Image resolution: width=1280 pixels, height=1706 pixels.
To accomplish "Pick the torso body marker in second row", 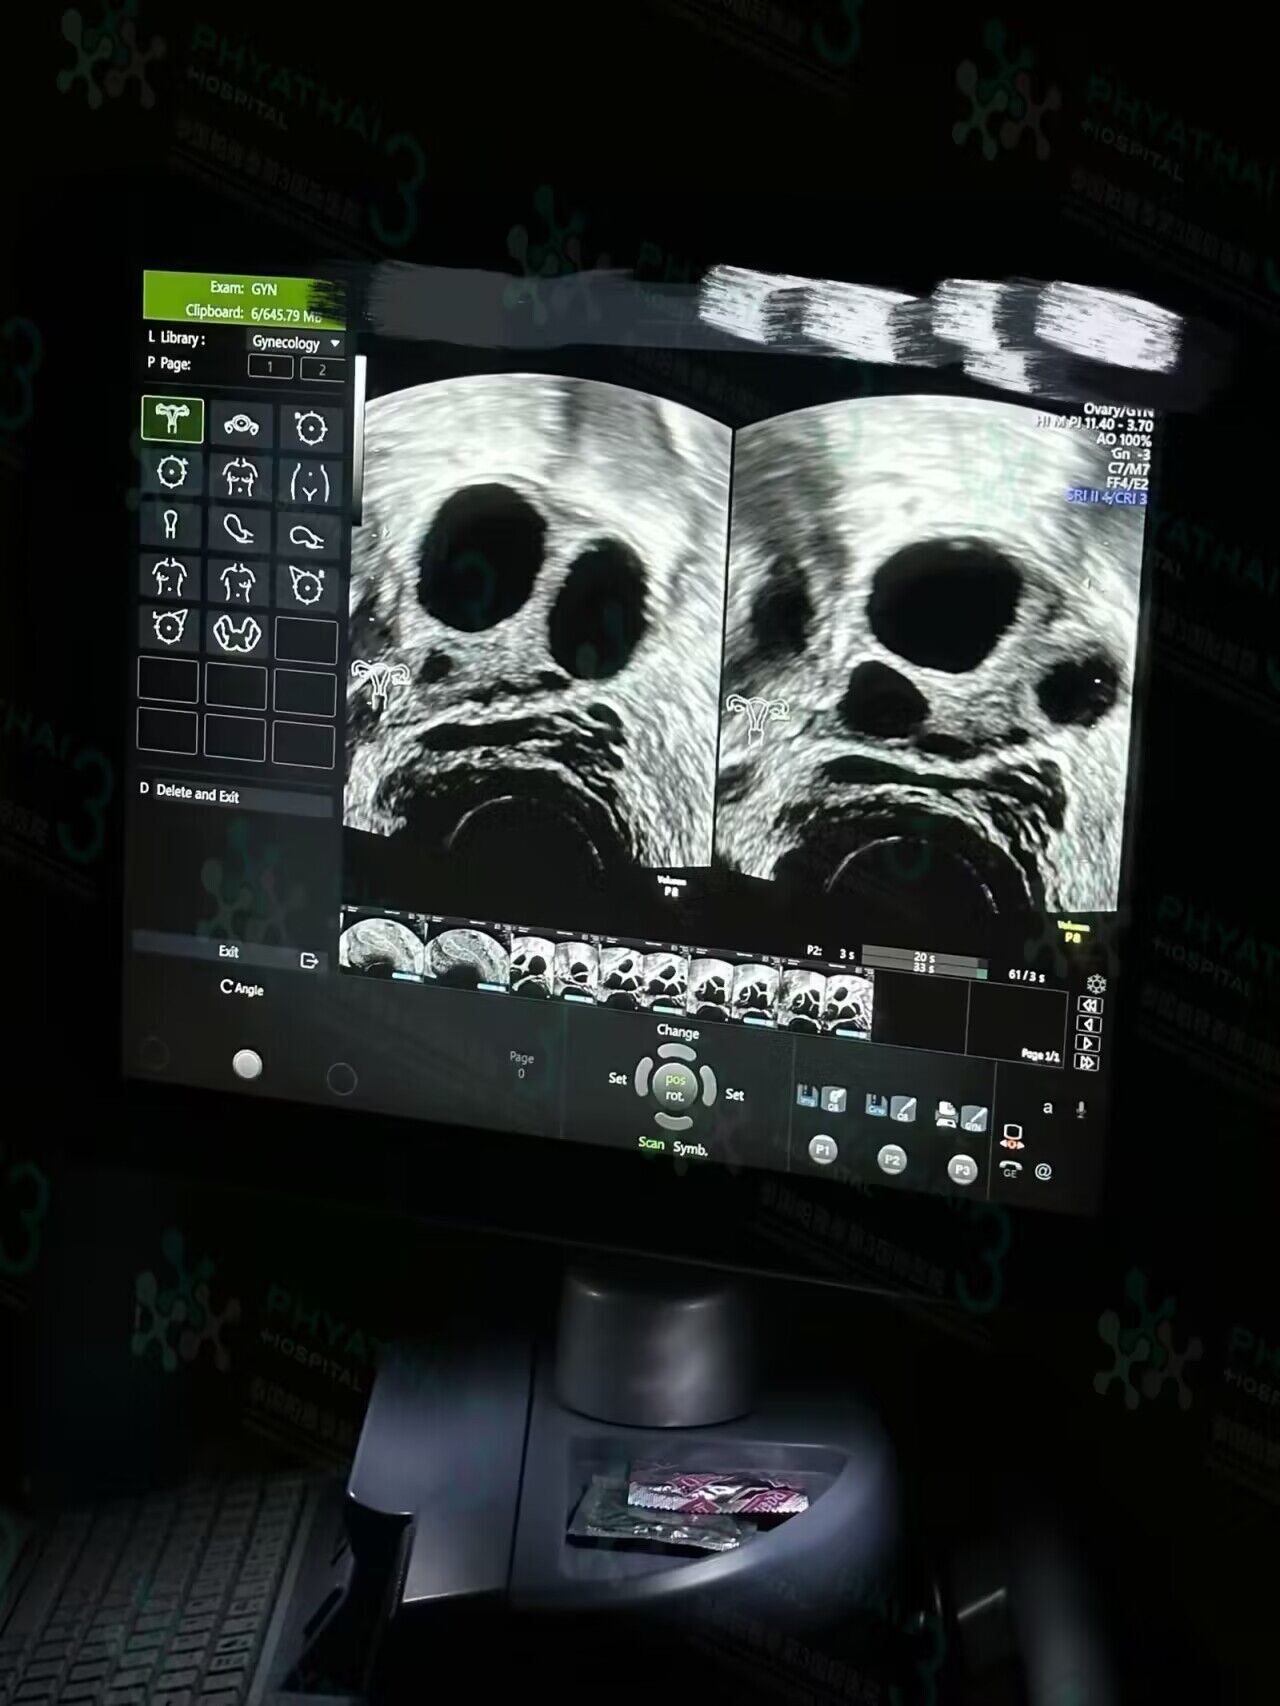I will coord(239,476).
